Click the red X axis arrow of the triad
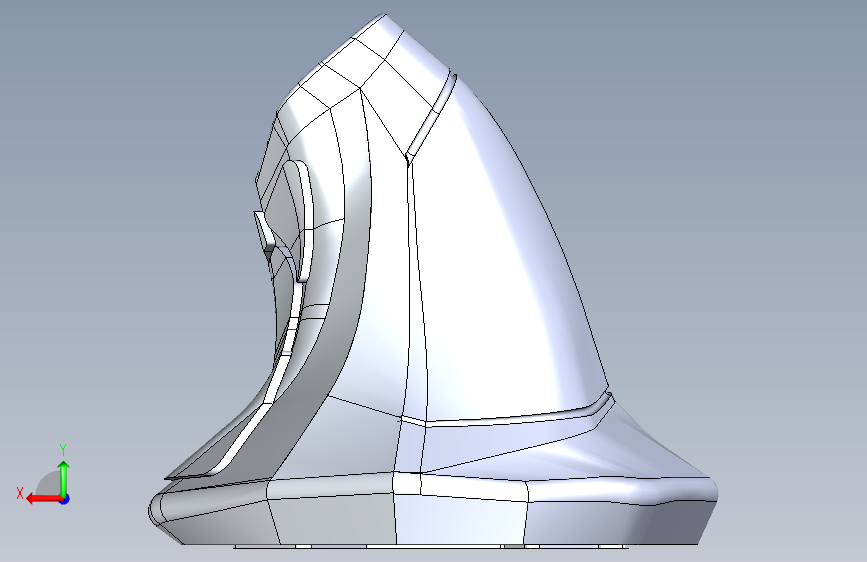The width and height of the screenshot is (867, 562). [44, 499]
